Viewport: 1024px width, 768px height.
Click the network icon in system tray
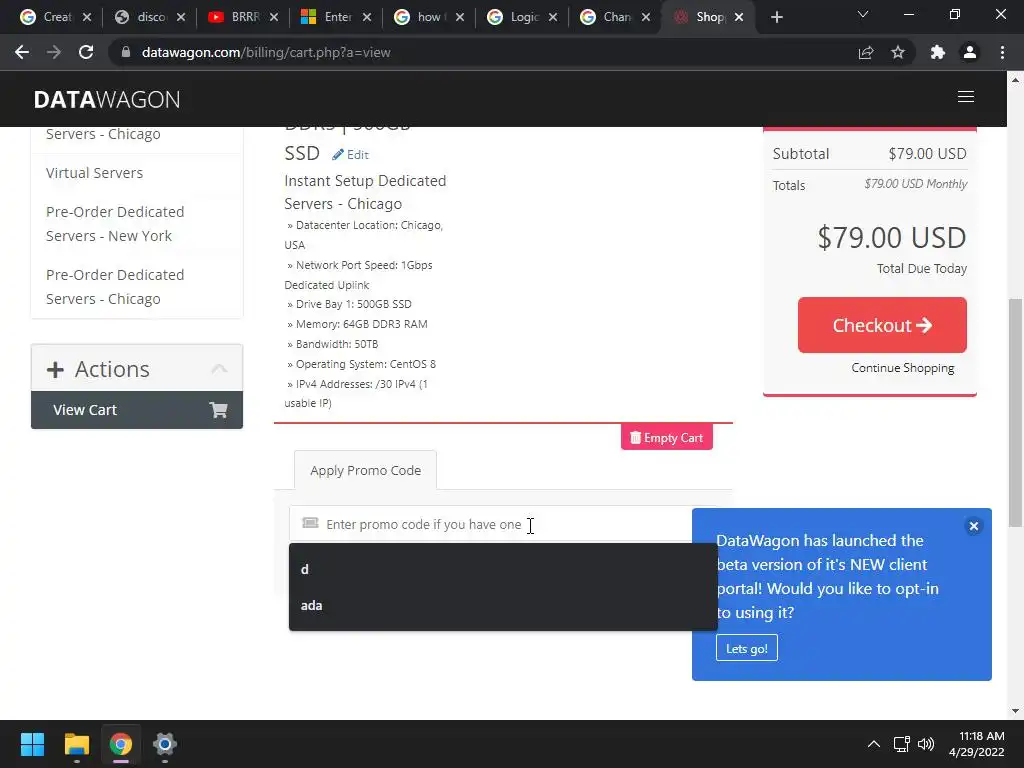[x=902, y=744]
